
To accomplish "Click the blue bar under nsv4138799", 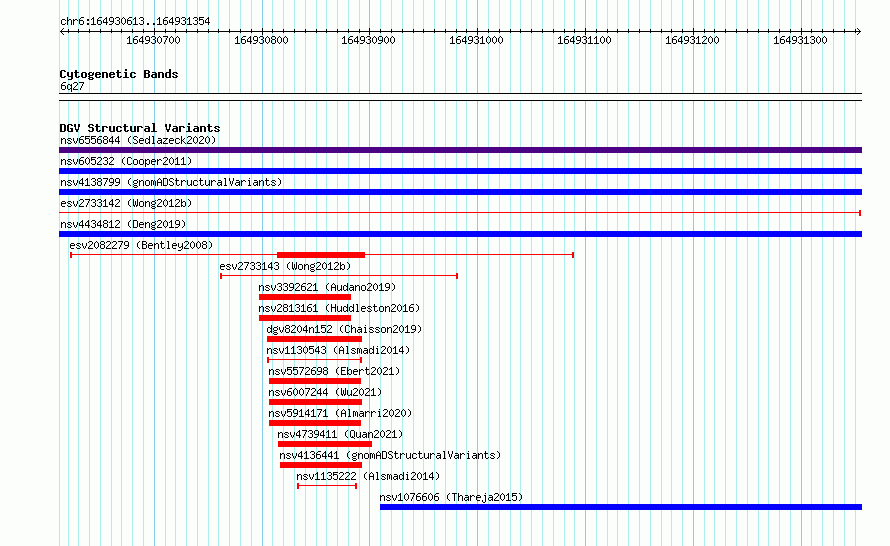I will (x=460, y=192).
